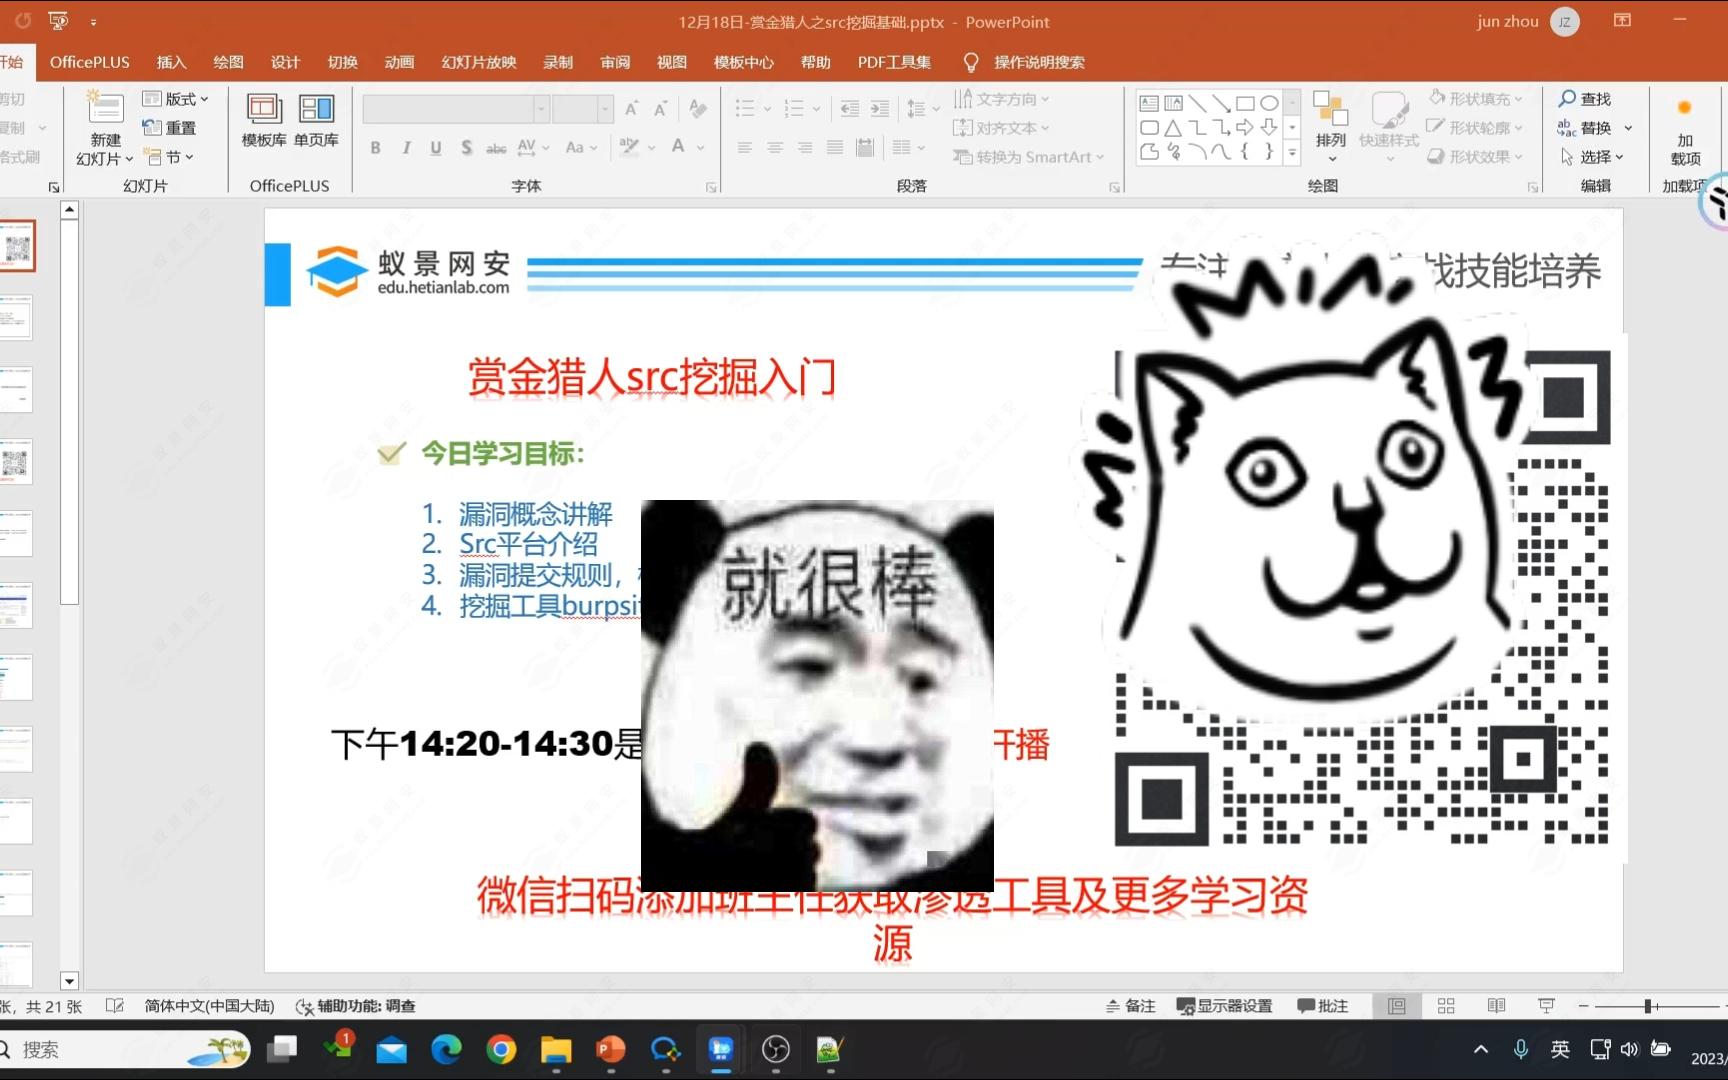The height and width of the screenshot is (1080, 1728).
Task: Click 辅助功能: 调查 accessibility status
Action: pyautogui.click(x=356, y=1006)
